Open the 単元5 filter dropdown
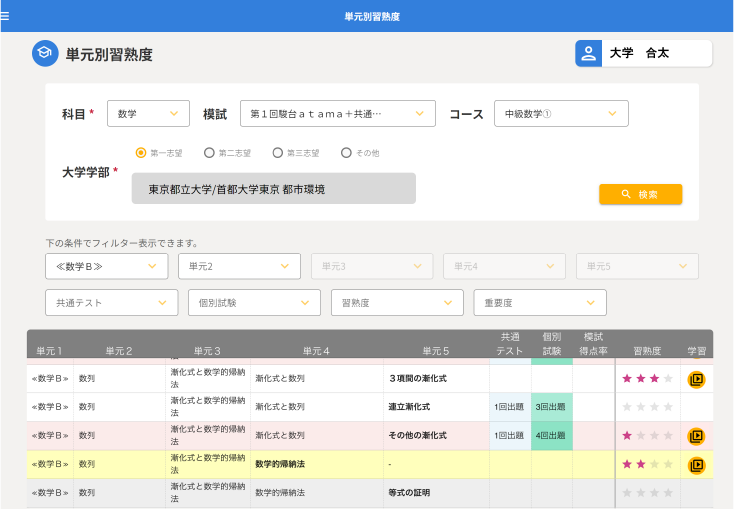This screenshot has width=734, height=509. click(637, 266)
